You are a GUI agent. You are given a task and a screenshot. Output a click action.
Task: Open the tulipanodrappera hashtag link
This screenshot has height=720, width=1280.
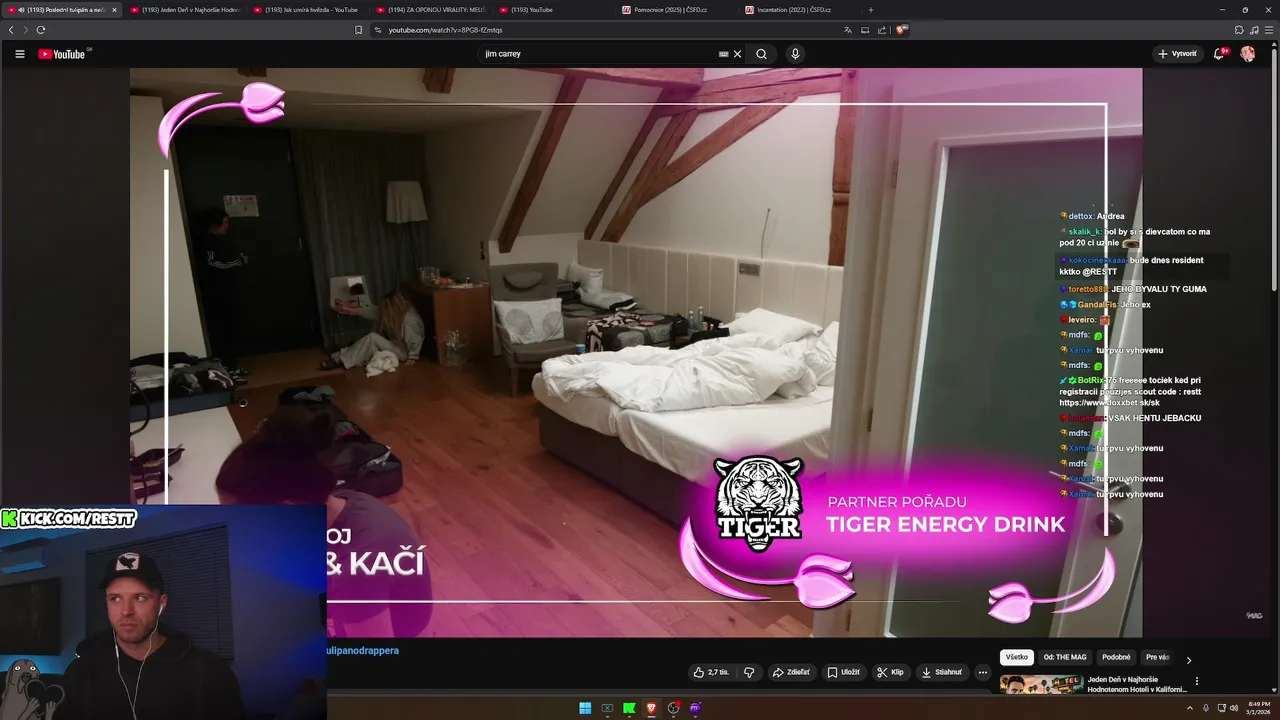pyautogui.click(x=363, y=650)
